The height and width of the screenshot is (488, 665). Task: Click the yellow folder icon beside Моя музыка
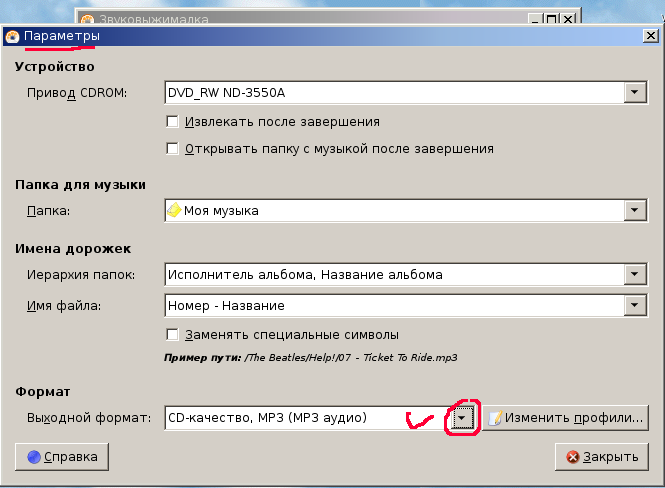174,211
